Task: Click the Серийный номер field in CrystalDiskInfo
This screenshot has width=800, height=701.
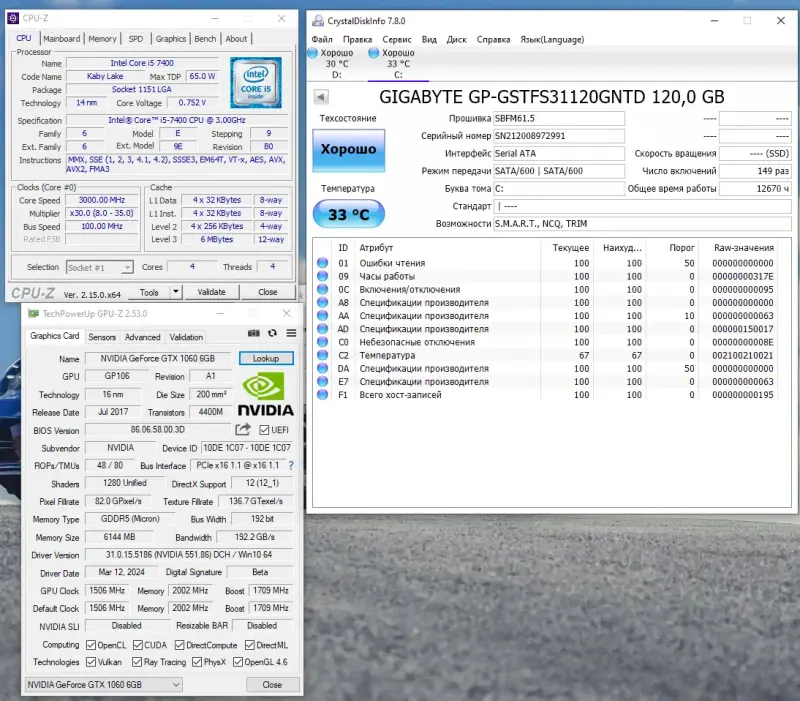Action: click(x=559, y=136)
